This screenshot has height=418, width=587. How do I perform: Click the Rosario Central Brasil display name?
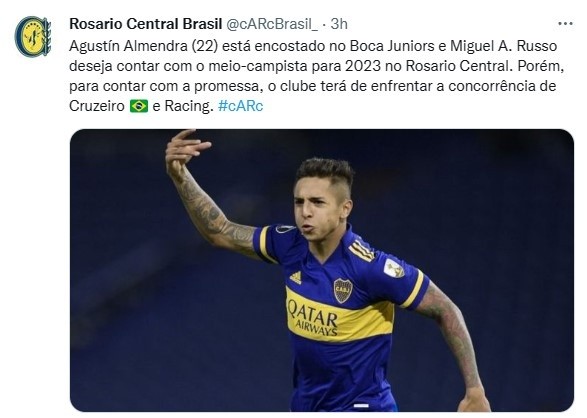tap(146, 24)
